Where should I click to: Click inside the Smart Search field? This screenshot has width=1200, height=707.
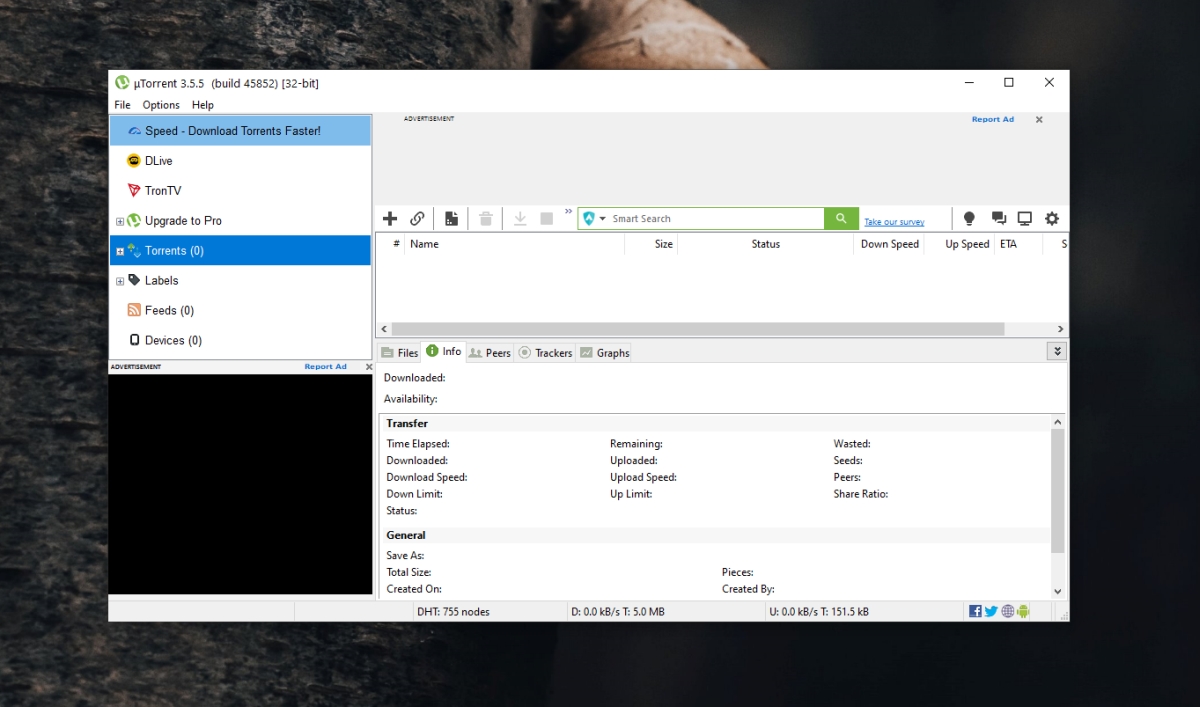715,218
